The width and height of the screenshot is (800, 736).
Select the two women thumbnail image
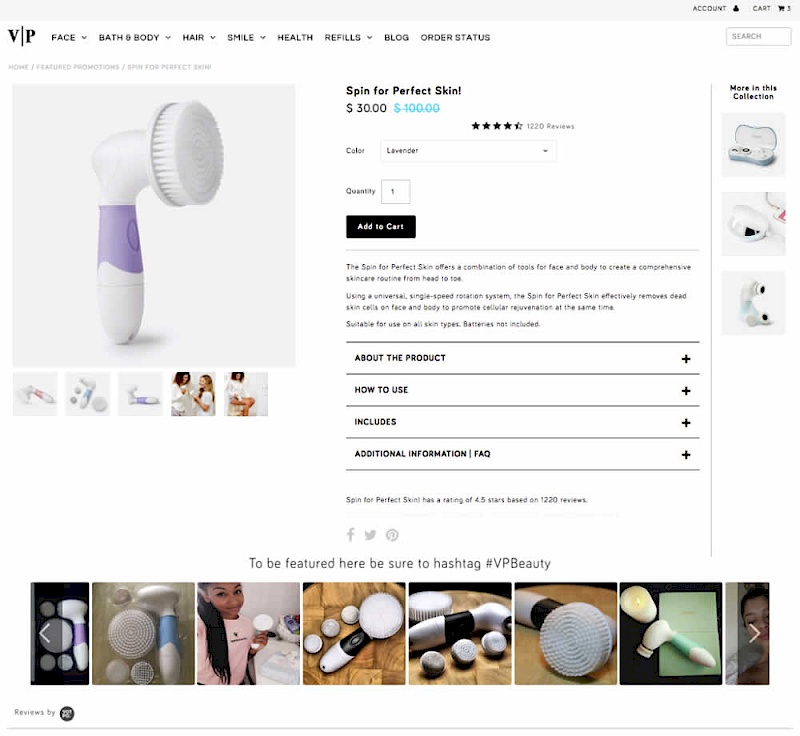click(193, 394)
